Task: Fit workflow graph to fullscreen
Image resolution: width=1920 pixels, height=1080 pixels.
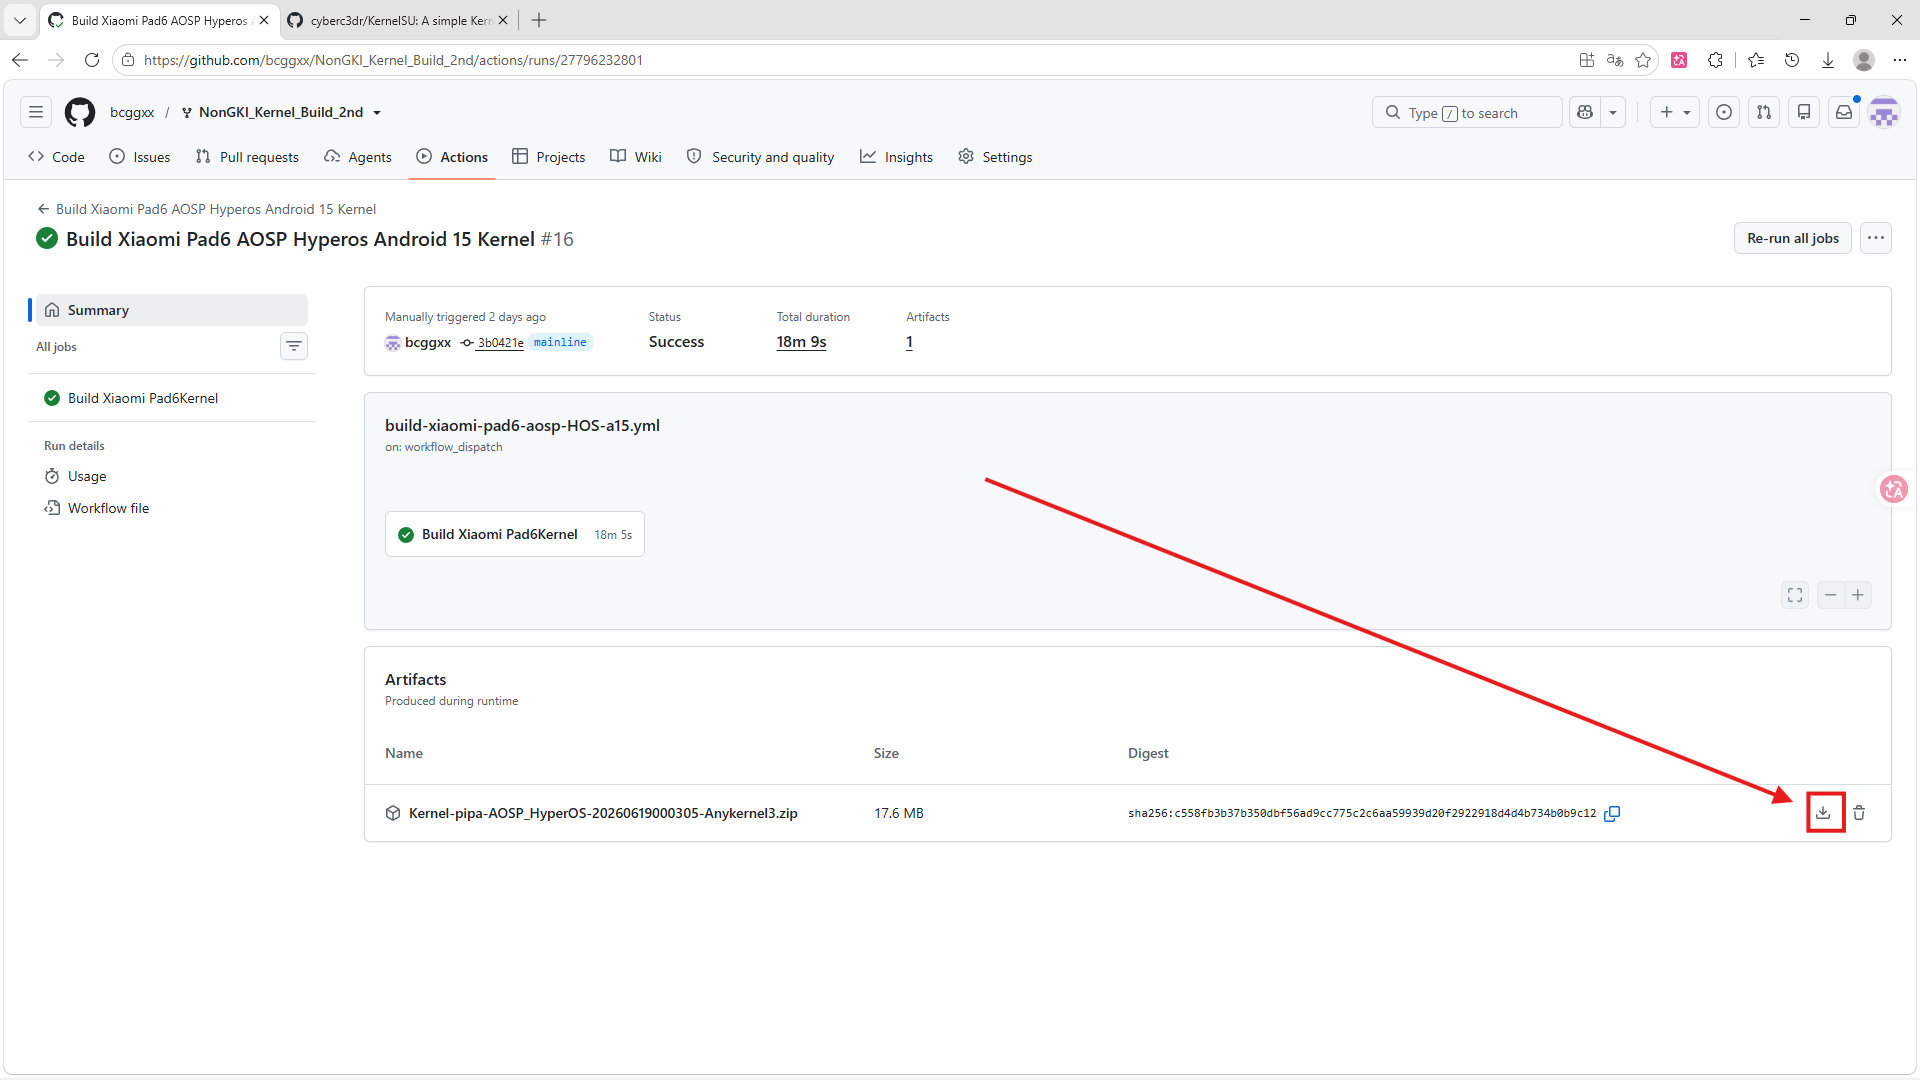Action: (1795, 595)
